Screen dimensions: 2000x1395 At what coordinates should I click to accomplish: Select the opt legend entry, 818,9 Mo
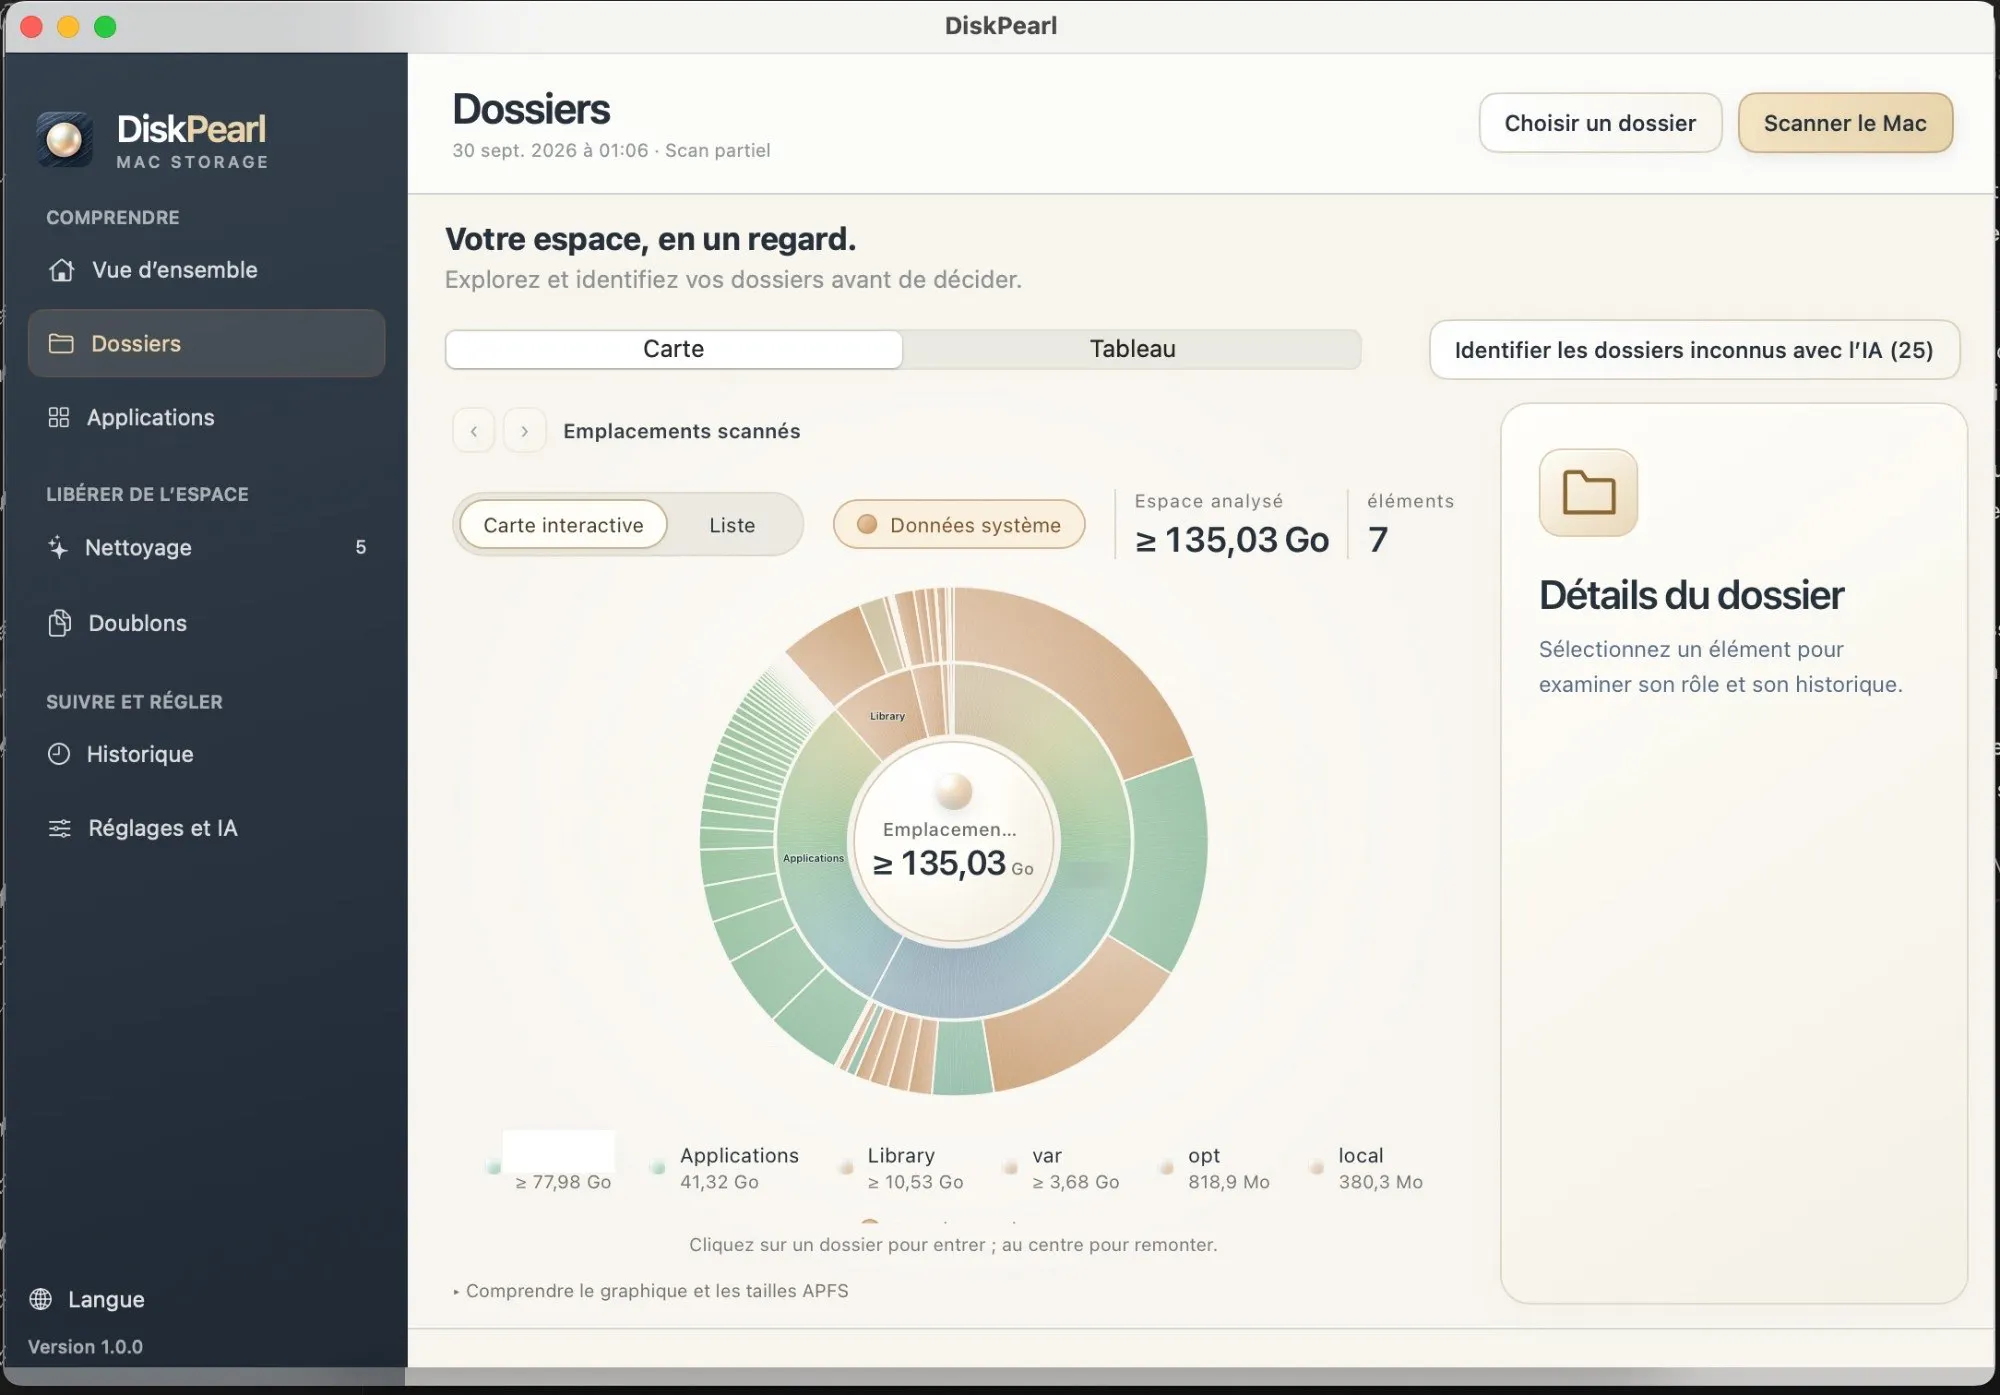pyautogui.click(x=1215, y=1168)
